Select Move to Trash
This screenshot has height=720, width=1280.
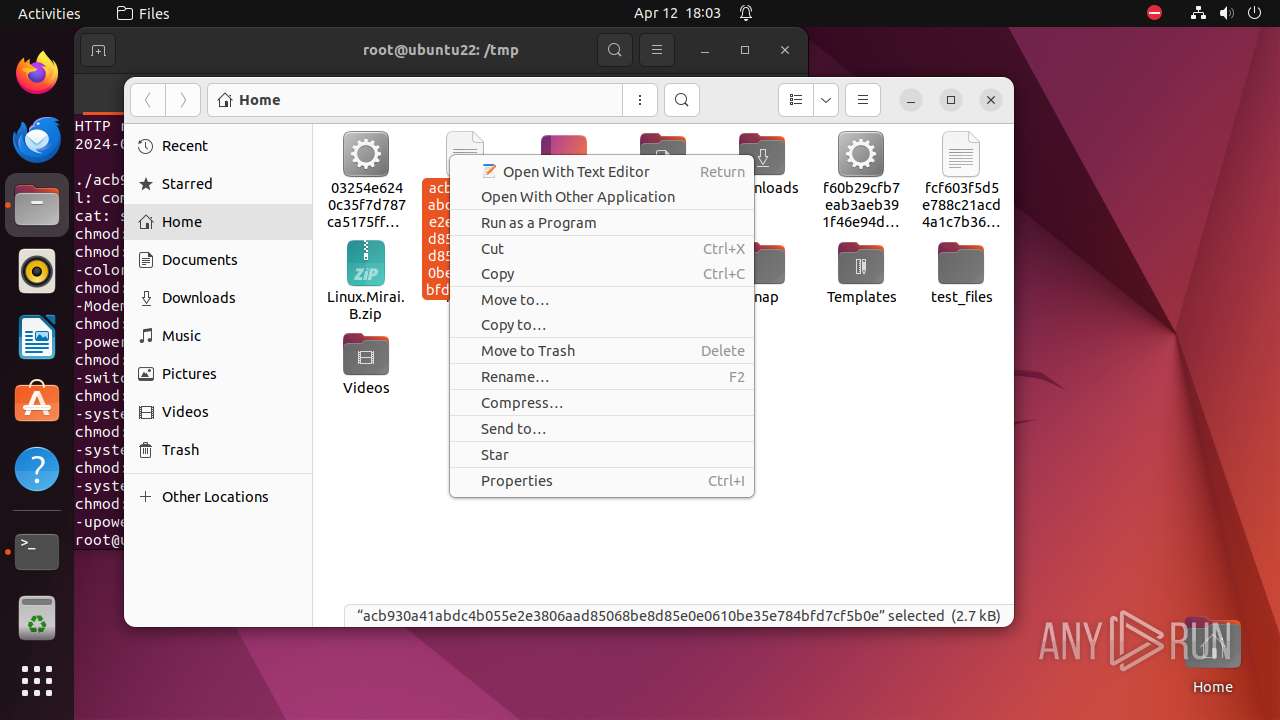[x=601, y=351]
